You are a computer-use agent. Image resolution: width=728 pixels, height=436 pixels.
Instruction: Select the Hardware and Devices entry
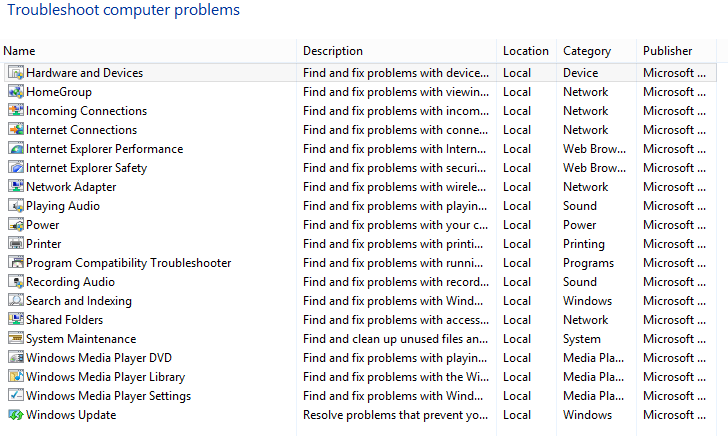84,73
